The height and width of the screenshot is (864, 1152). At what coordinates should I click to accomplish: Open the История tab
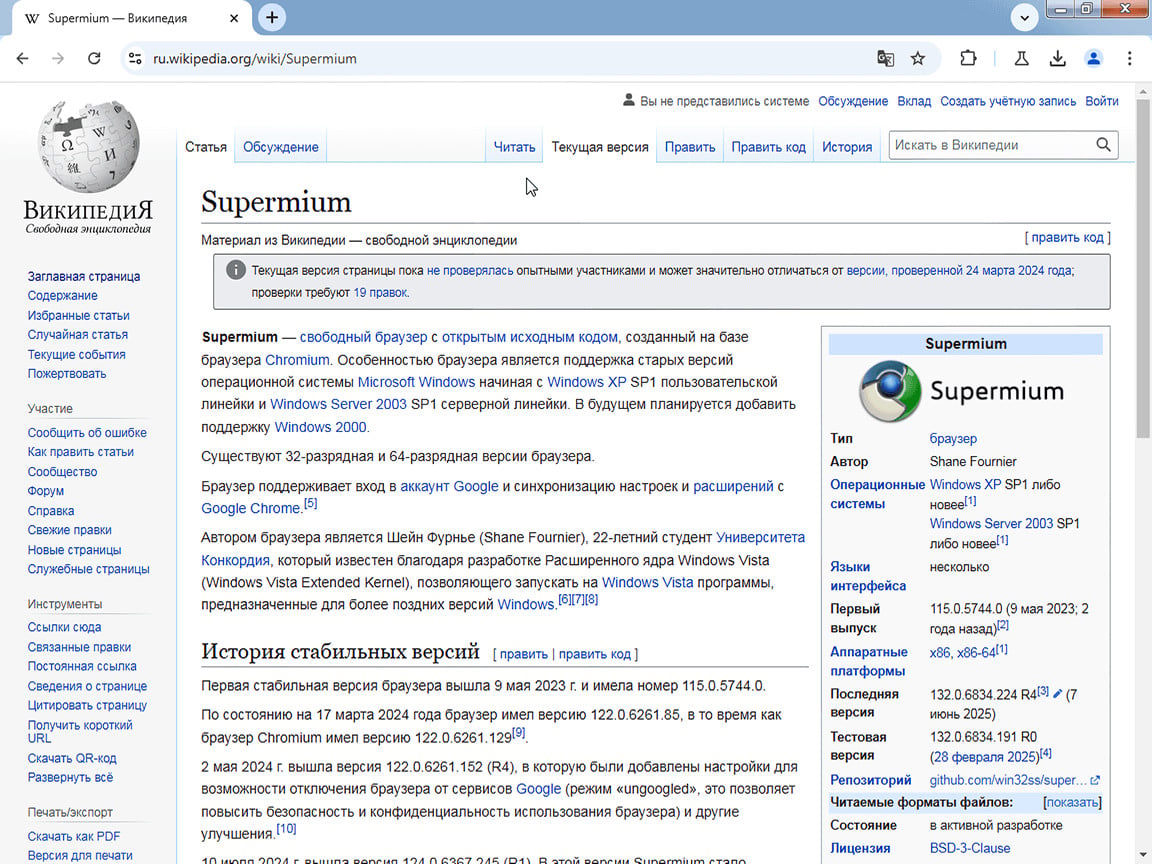(847, 147)
